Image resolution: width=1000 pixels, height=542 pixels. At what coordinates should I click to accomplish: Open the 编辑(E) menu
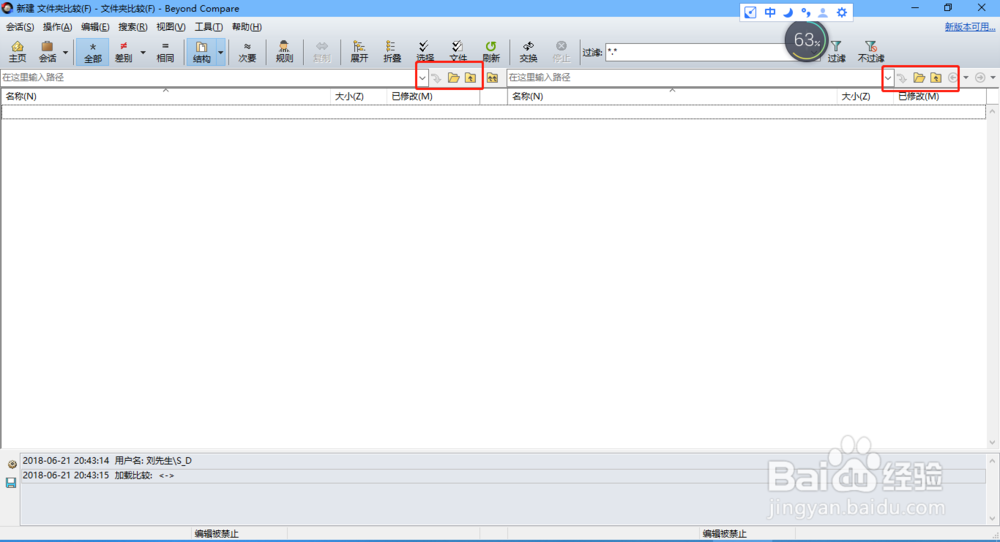[95, 27]
